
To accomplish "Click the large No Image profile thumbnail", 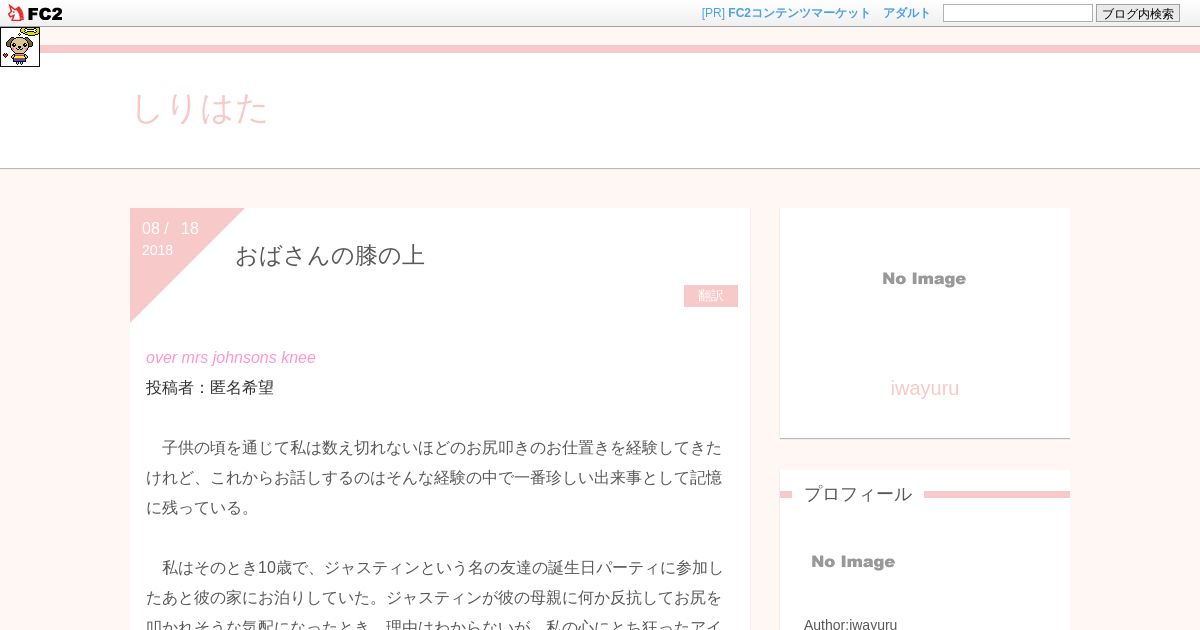I will [x=924, y=279].
